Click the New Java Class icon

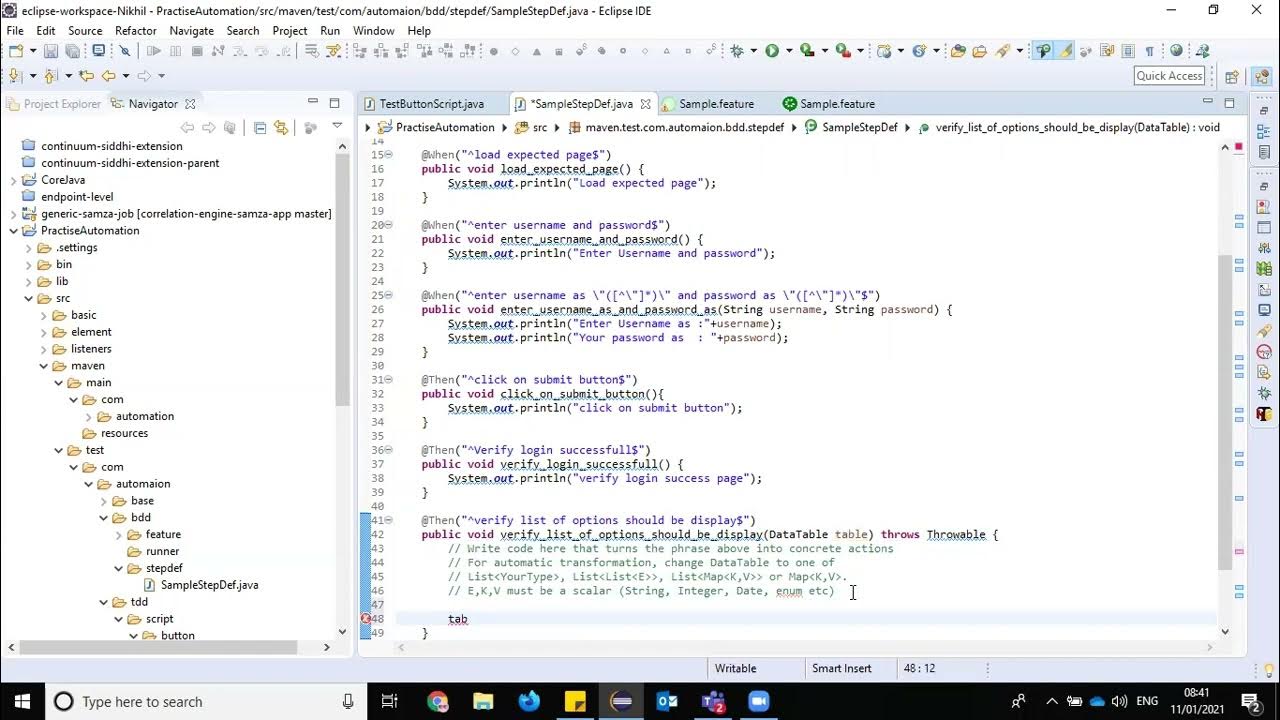tap(919, 50)
